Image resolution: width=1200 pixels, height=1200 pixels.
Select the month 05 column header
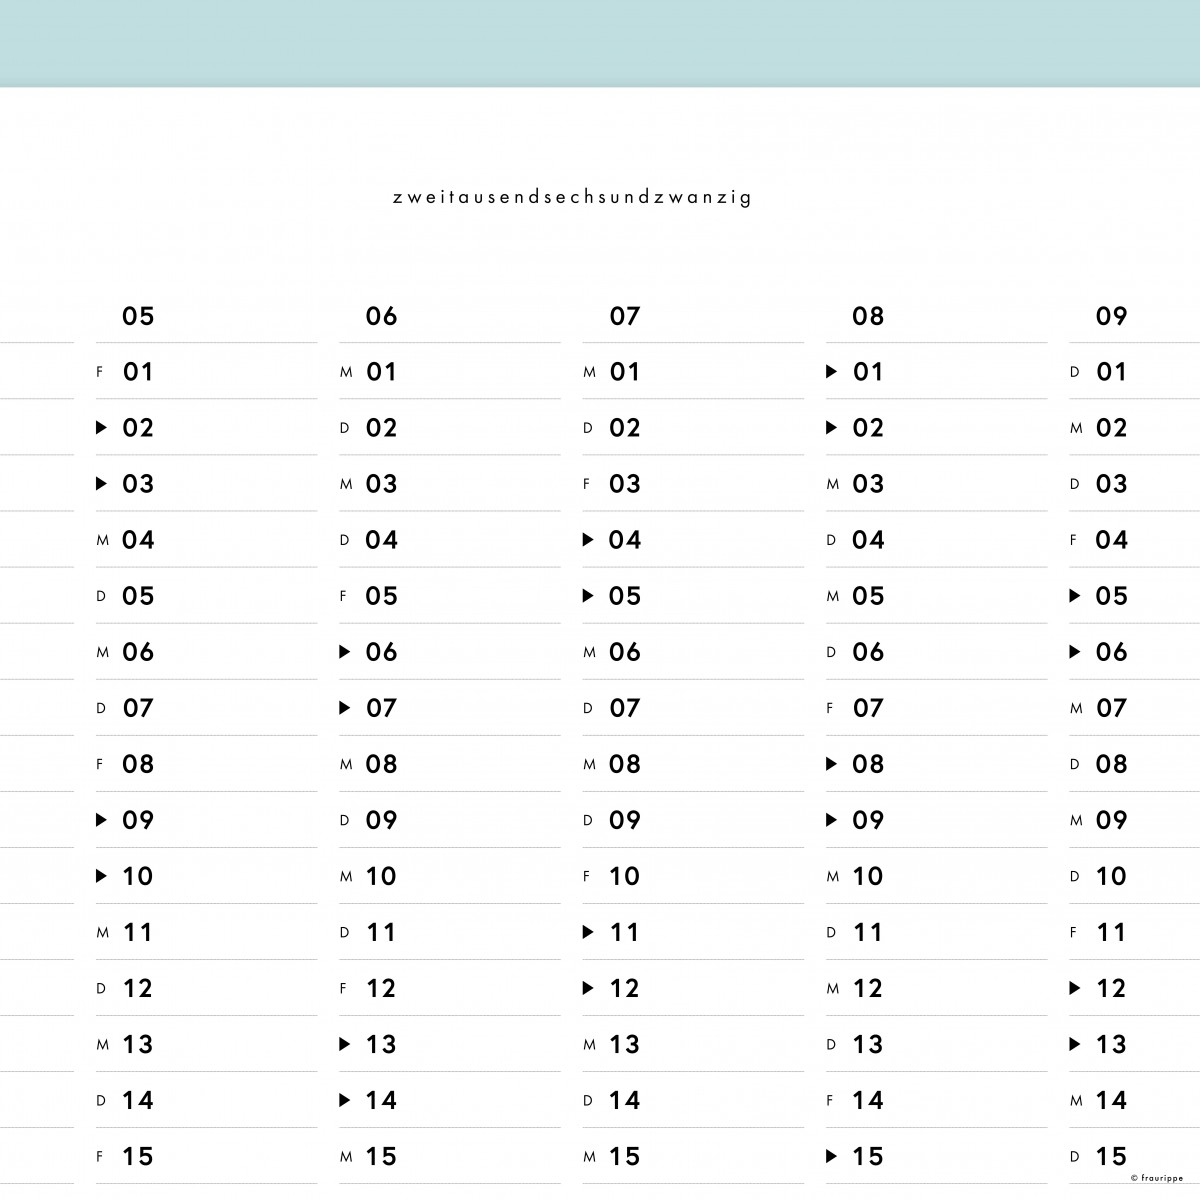[138, 317]
